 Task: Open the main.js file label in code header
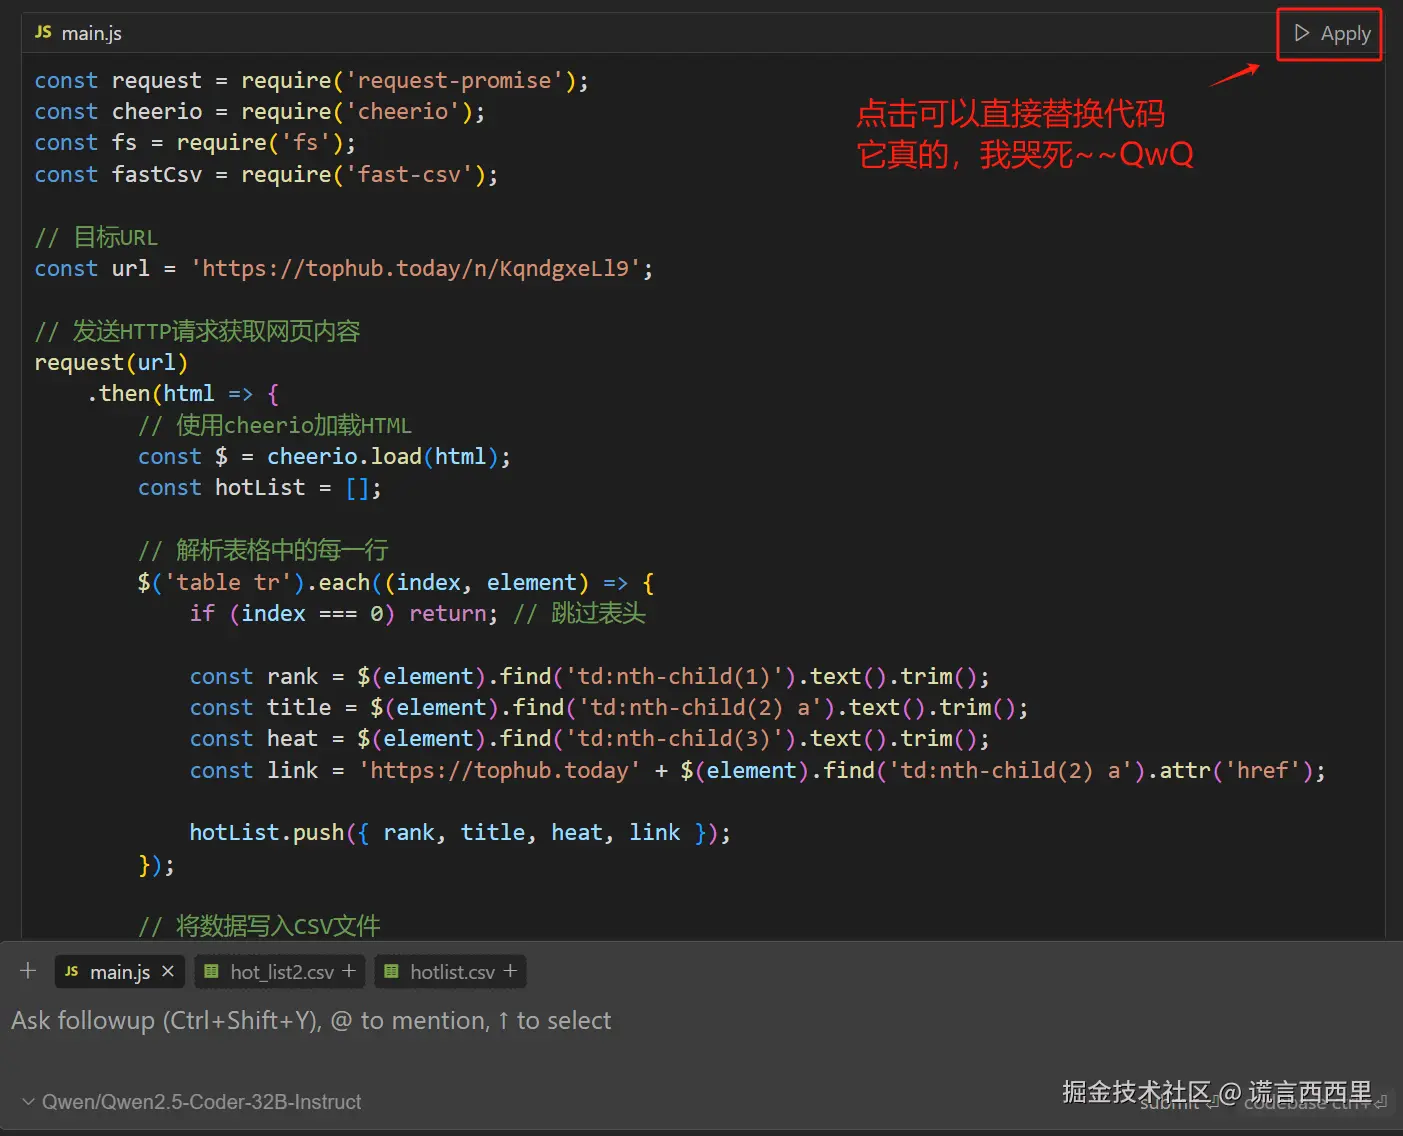pyautogui.click(x=92, y=33)
